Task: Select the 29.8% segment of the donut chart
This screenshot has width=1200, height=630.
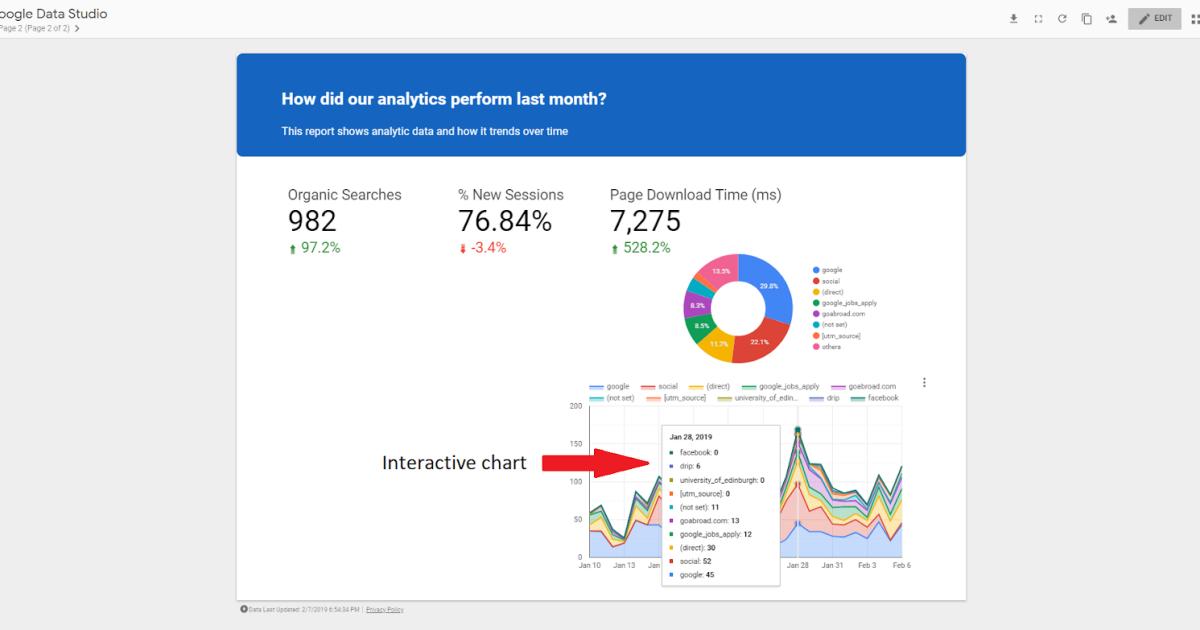Action: (x=770, y=285)
